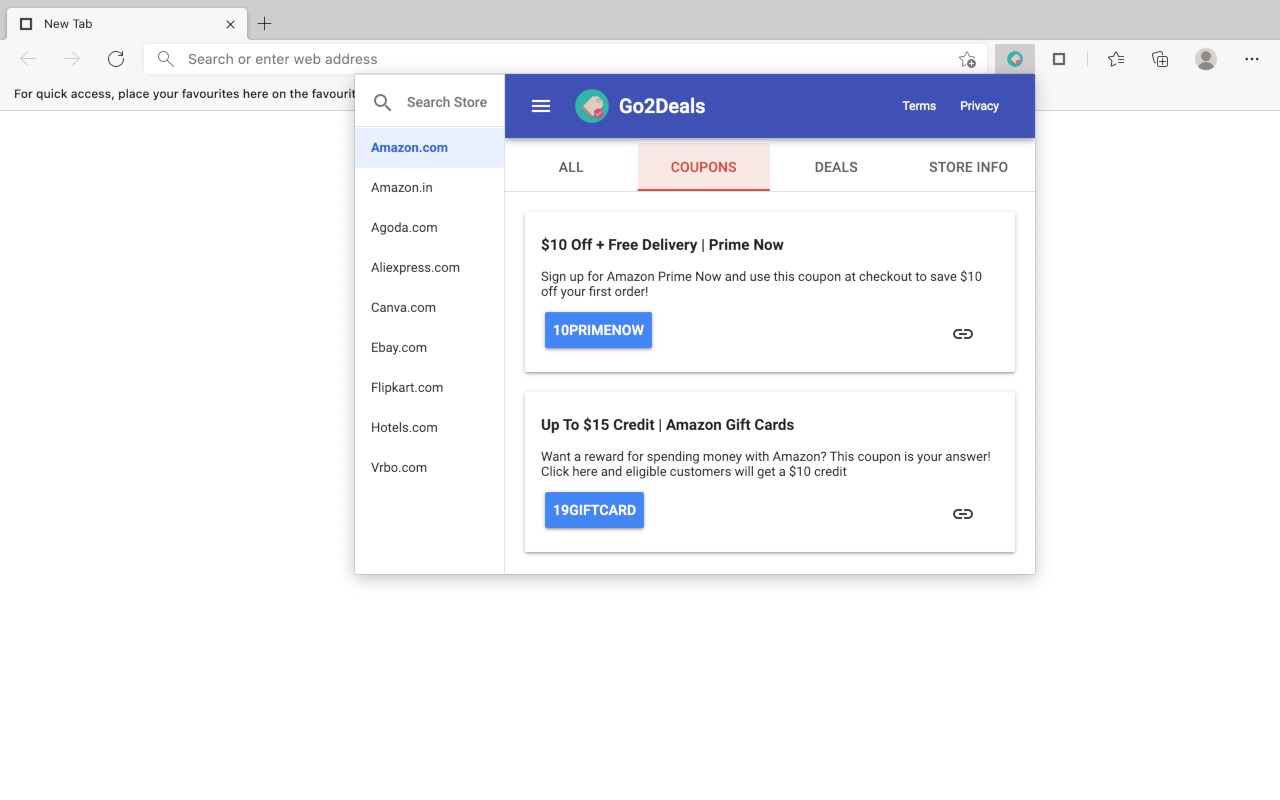Viewport: 1280px width, 800px height.
Task: Go back to the previous page
Action: (x=28, y=59)
